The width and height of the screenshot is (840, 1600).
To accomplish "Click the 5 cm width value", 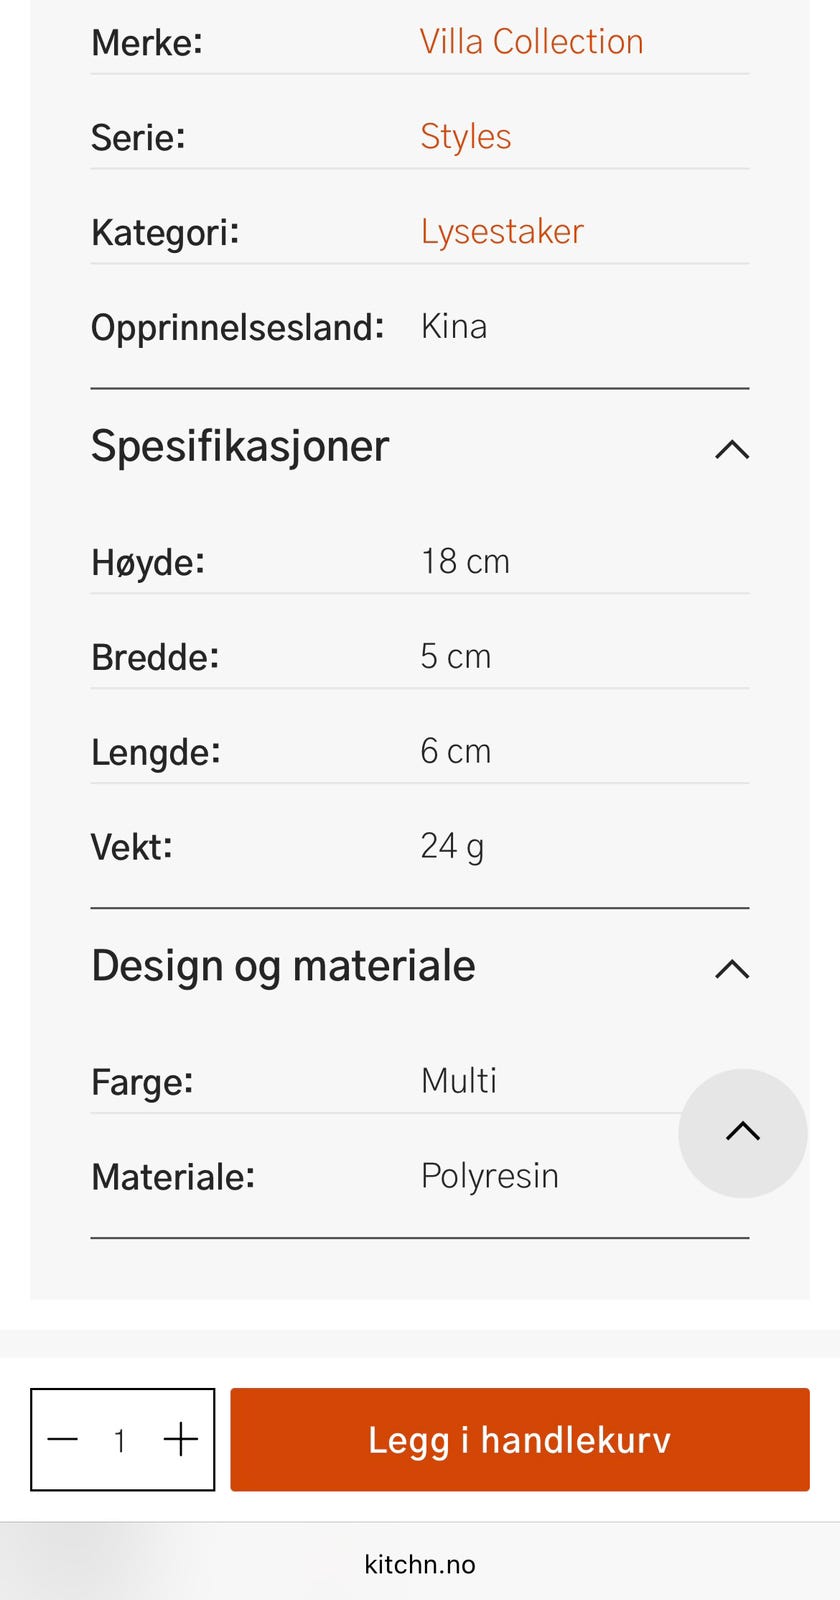I will tap(455, 656).
